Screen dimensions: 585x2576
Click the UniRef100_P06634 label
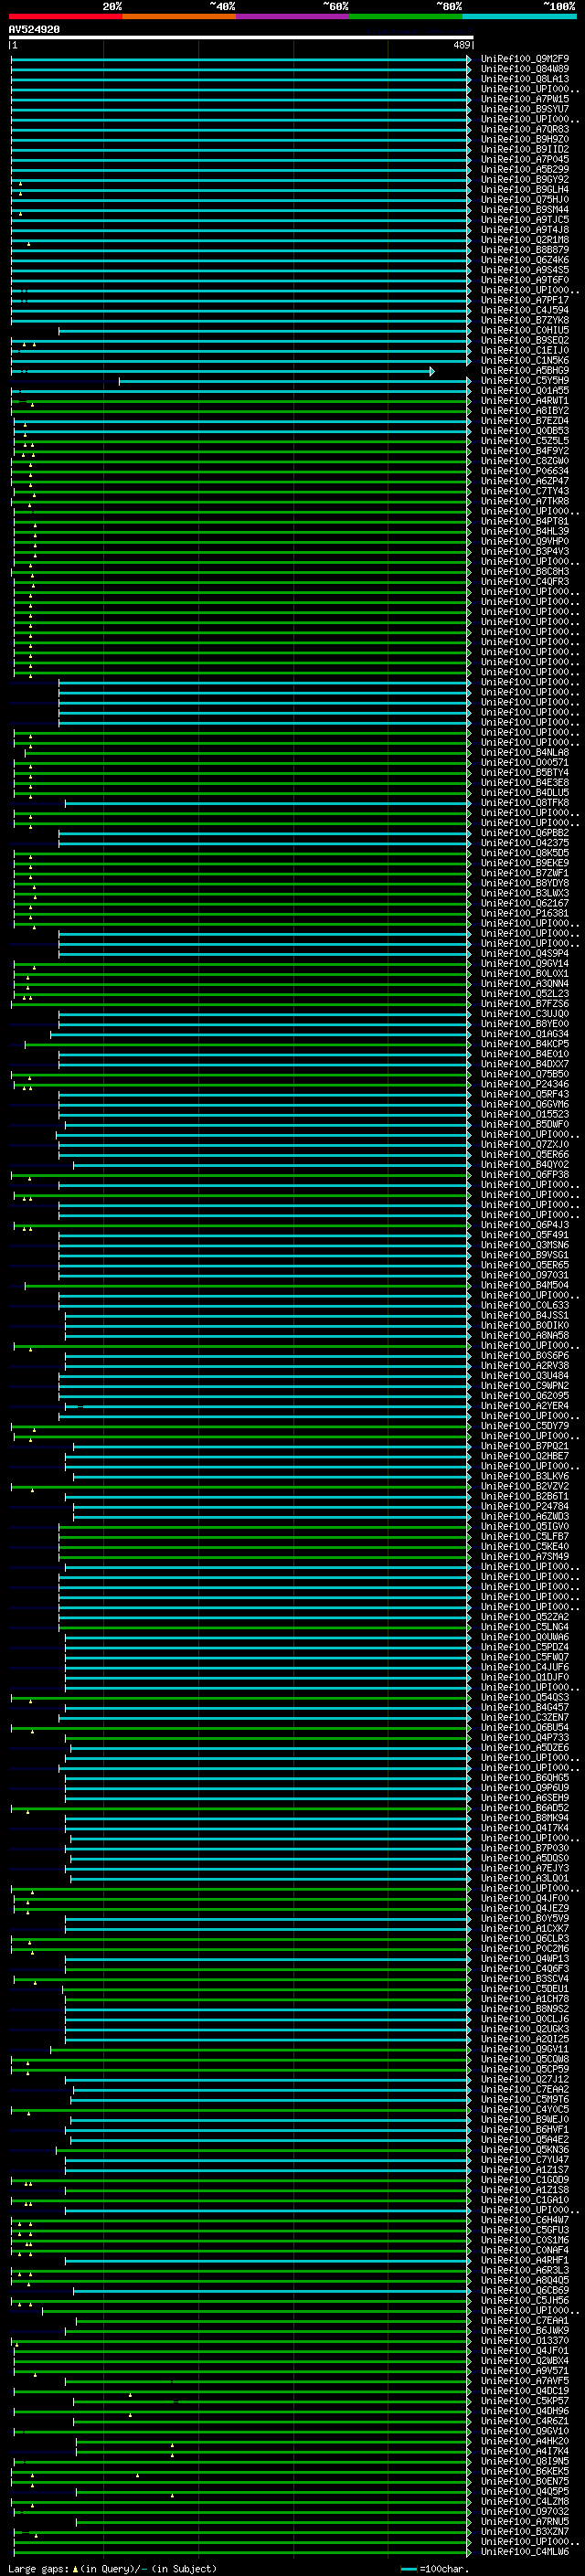[525, 471]
